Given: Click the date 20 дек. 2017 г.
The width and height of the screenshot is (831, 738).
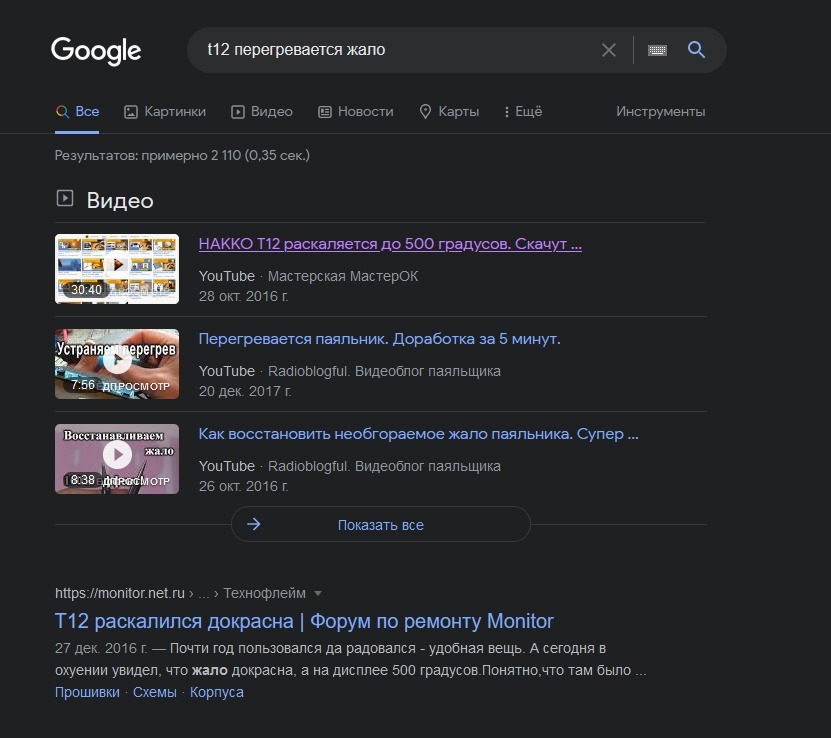Looking at the screenshot, I should [245, 391].
